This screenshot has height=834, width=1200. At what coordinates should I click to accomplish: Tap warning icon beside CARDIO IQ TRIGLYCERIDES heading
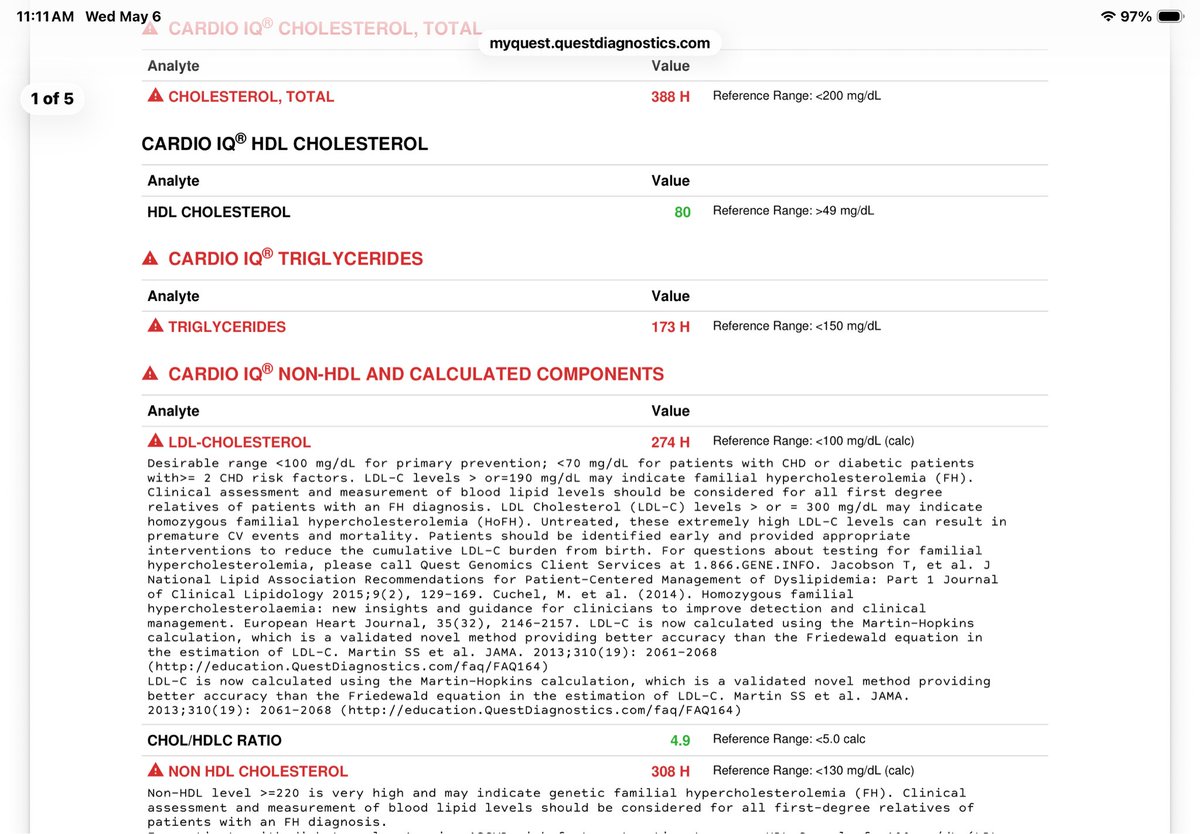(150, 259)
